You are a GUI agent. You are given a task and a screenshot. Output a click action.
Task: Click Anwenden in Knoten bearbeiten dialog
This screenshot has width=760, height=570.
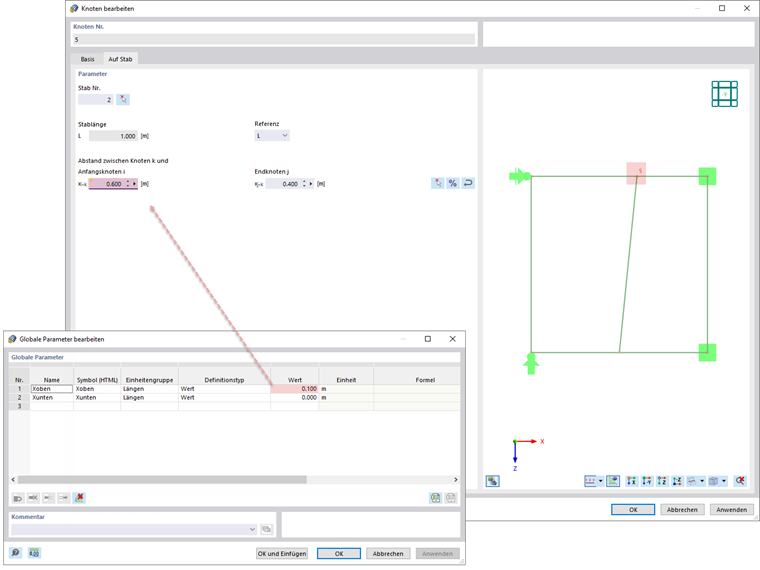point(732,509)
